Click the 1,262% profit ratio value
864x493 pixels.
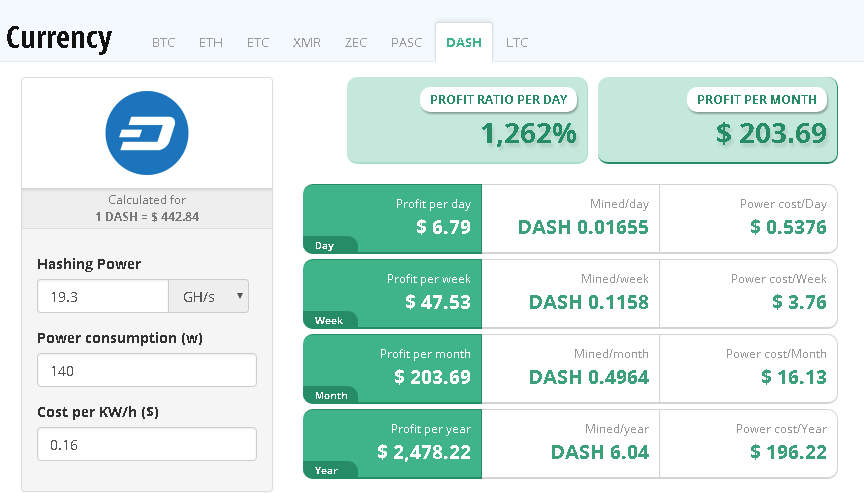(x=529, y=134)
